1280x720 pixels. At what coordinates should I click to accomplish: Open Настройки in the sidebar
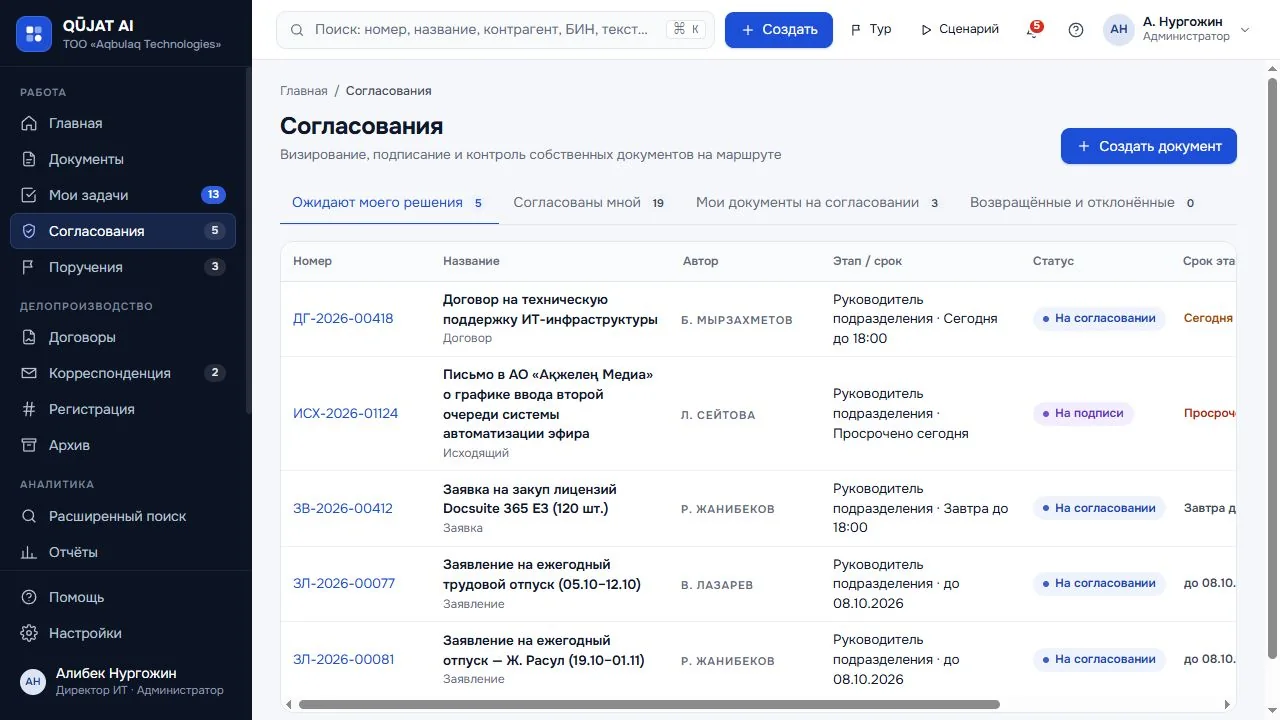coord(123,633)
